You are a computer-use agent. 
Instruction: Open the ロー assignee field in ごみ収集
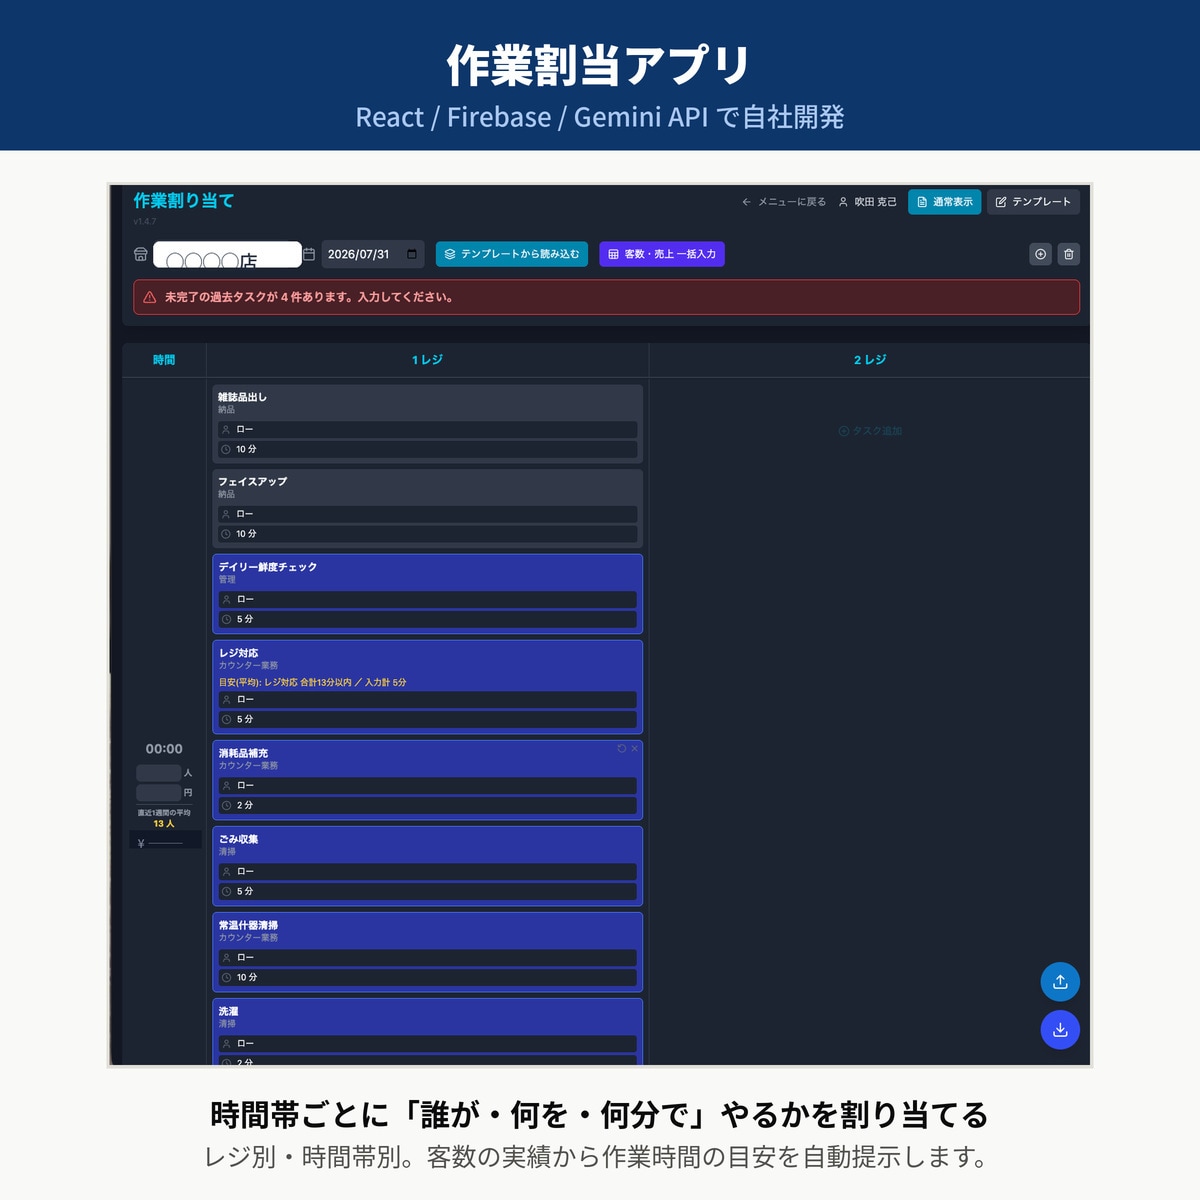click(x=427, y=872)
